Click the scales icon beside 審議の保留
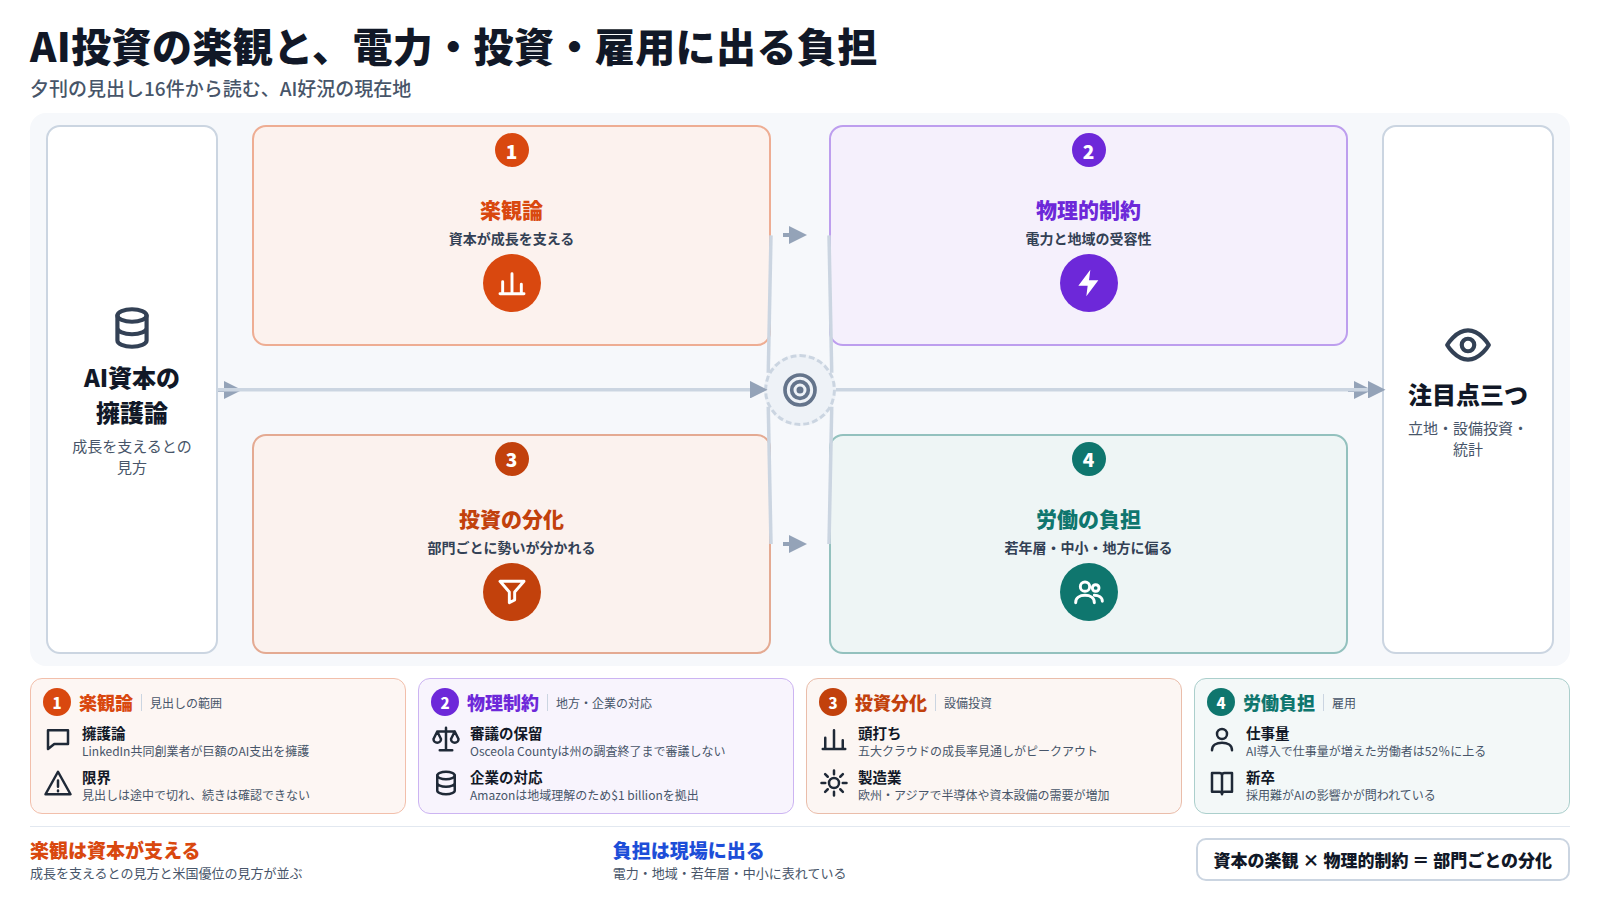 tap(446, 740)
